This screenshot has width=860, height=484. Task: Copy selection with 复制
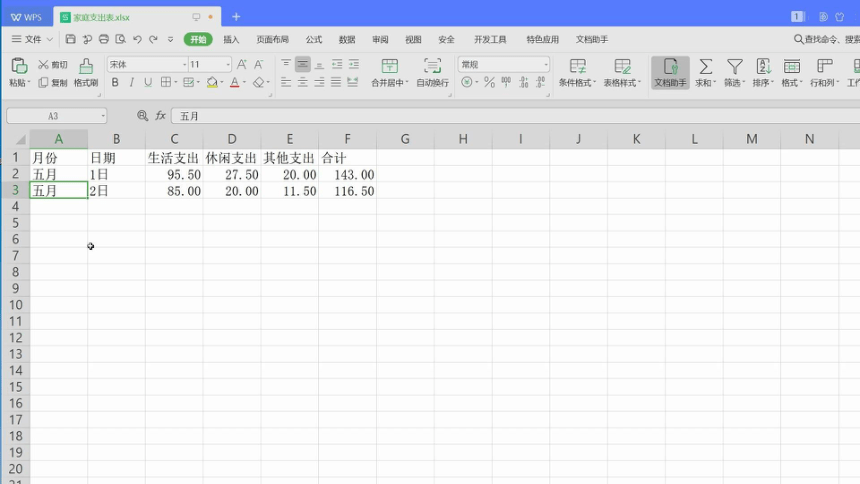[x=53, y=82]
